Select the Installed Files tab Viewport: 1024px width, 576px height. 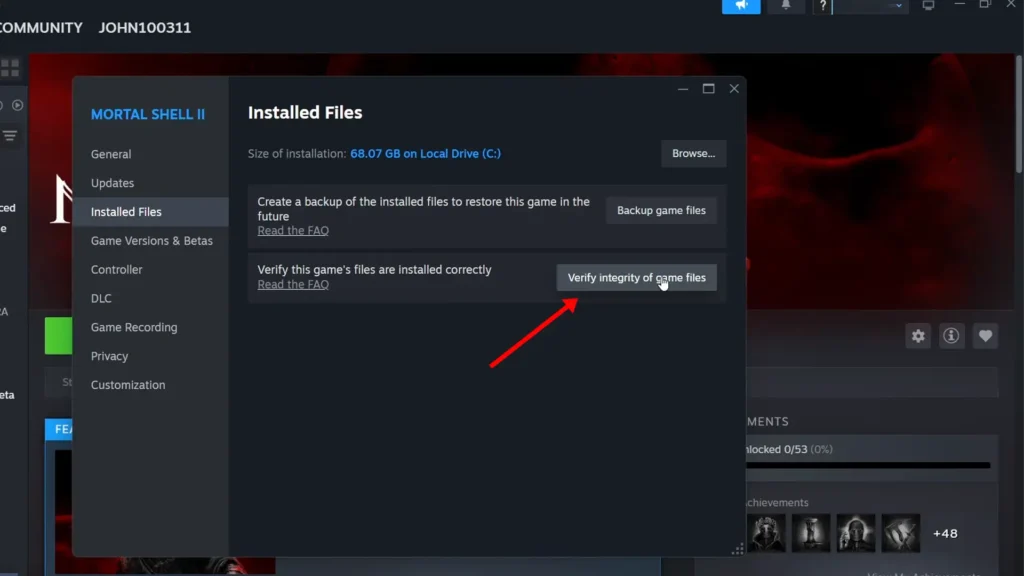pyautogui.click(x=150, y=212)
